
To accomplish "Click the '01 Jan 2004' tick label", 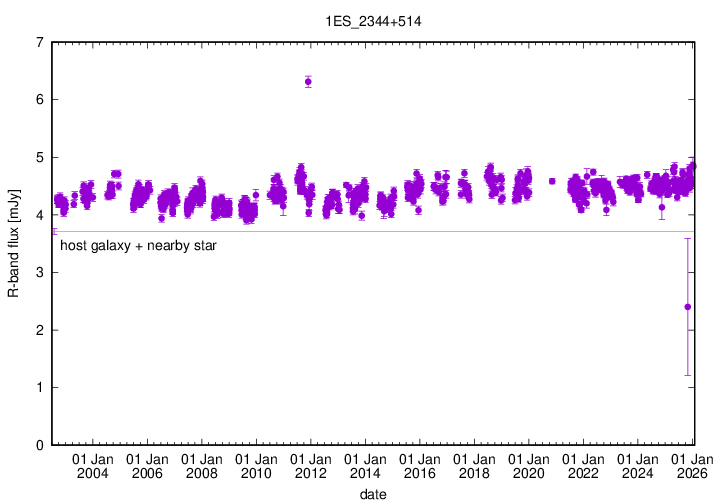I will point(92,466).
